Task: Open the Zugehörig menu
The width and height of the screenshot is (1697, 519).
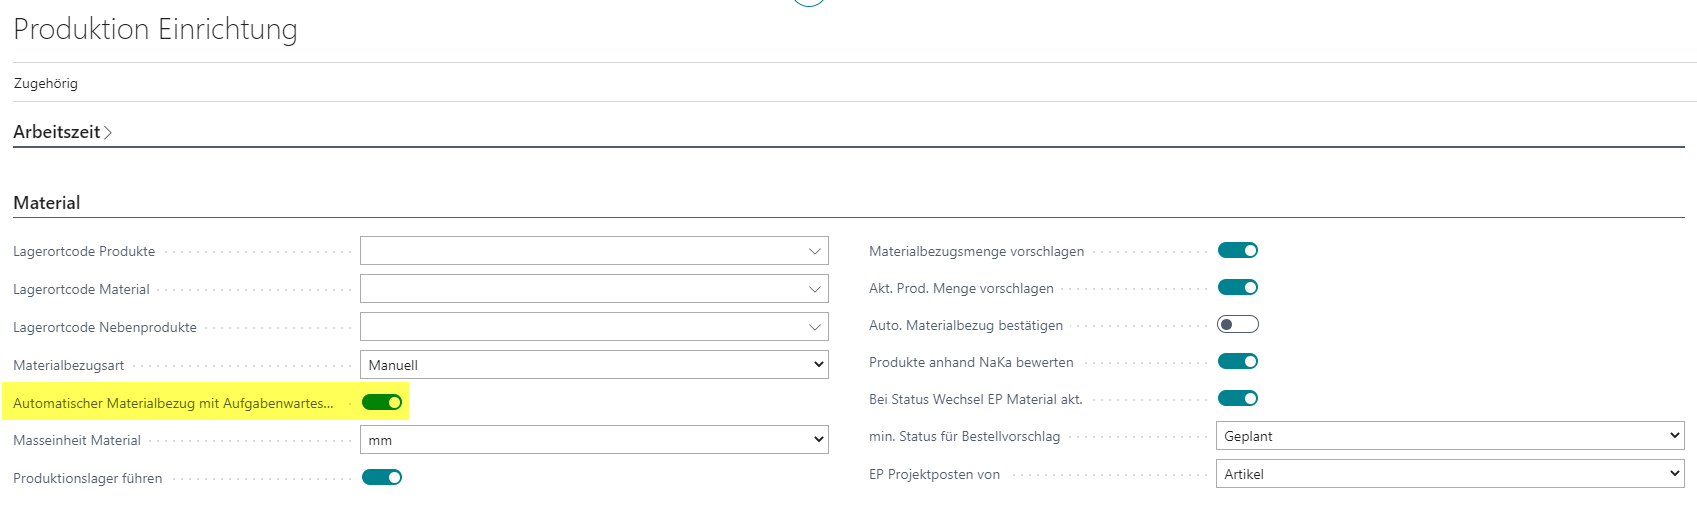Action: coord(46,83)
